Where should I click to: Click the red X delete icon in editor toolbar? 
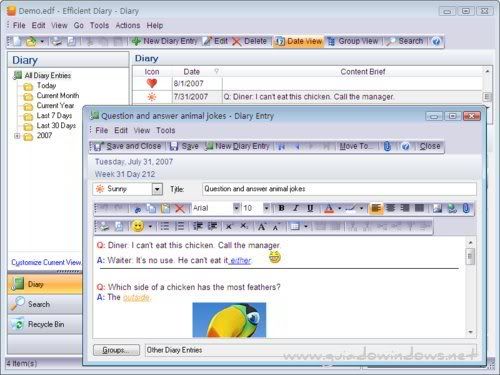[x=180, y=209]
